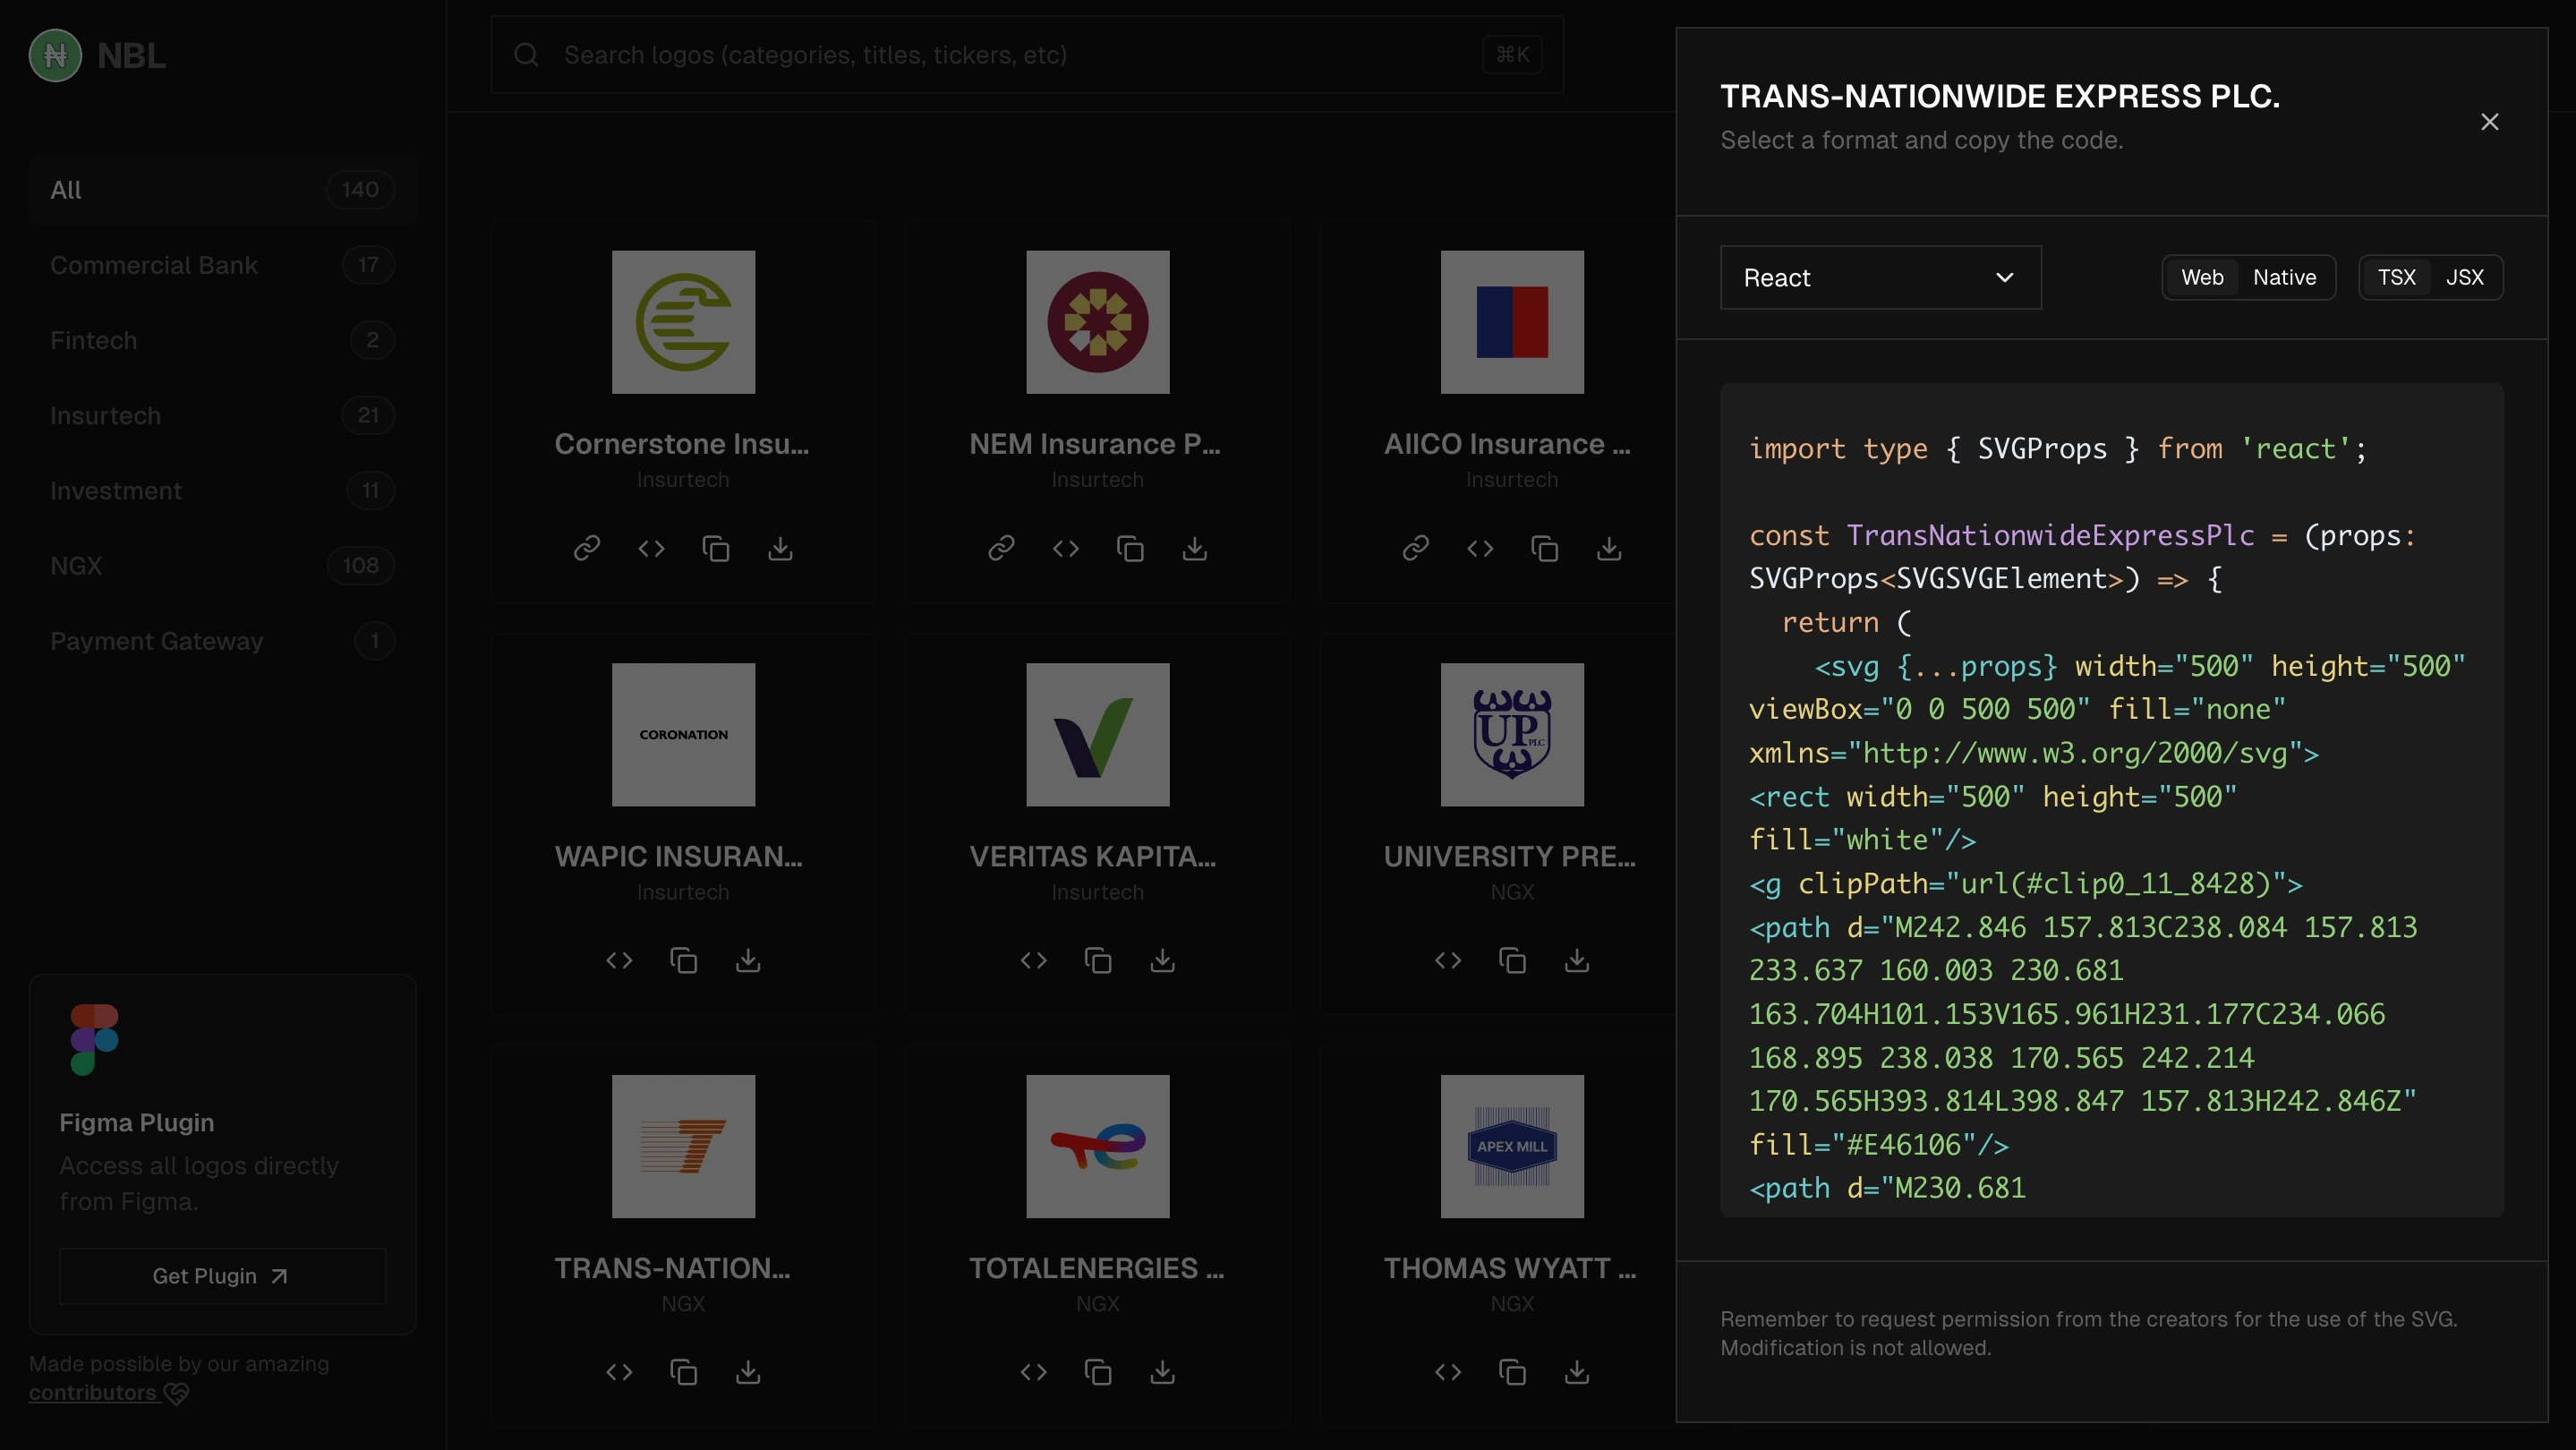Switch to Native platform option
2576x1450 pixels.
(2284, 277)
